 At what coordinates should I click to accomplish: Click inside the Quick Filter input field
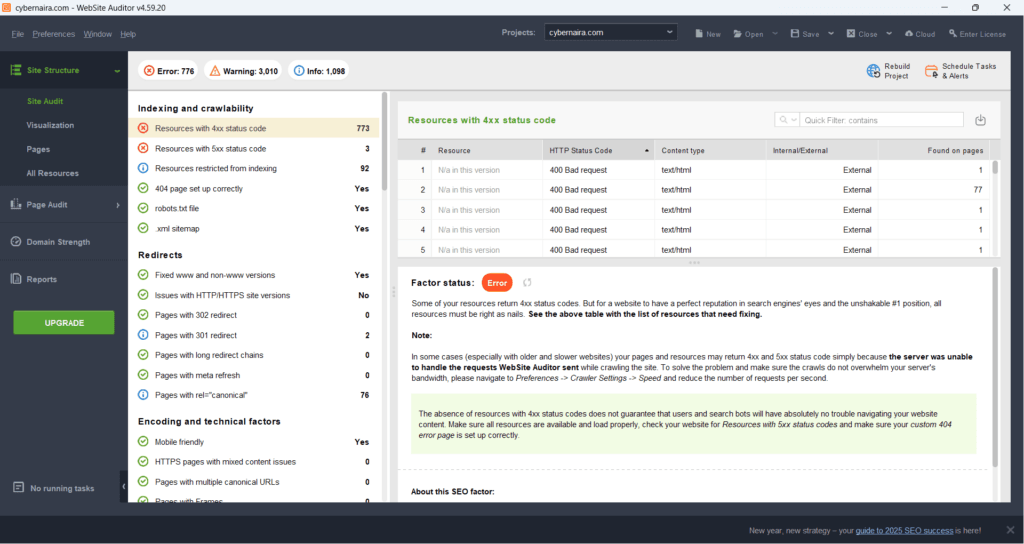click(x=882, y=120)
